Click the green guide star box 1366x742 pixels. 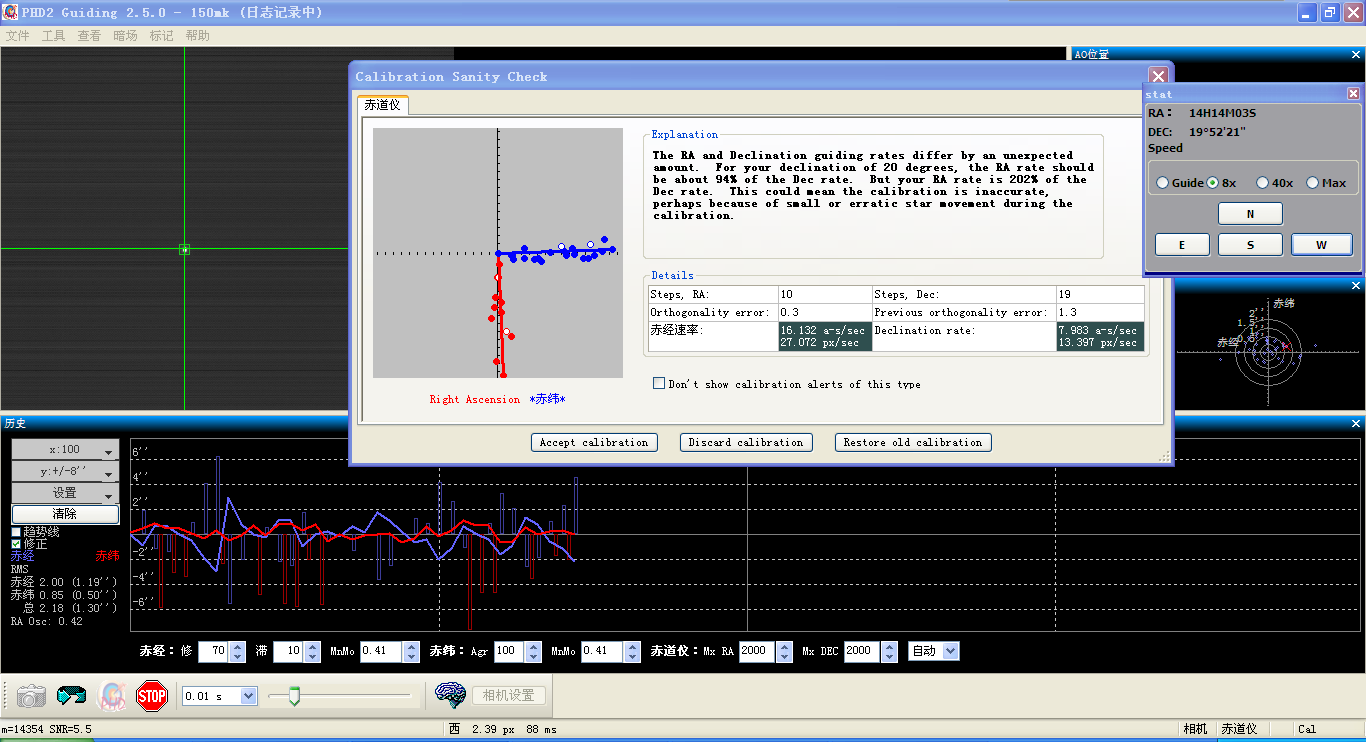[x=184, y=249]
